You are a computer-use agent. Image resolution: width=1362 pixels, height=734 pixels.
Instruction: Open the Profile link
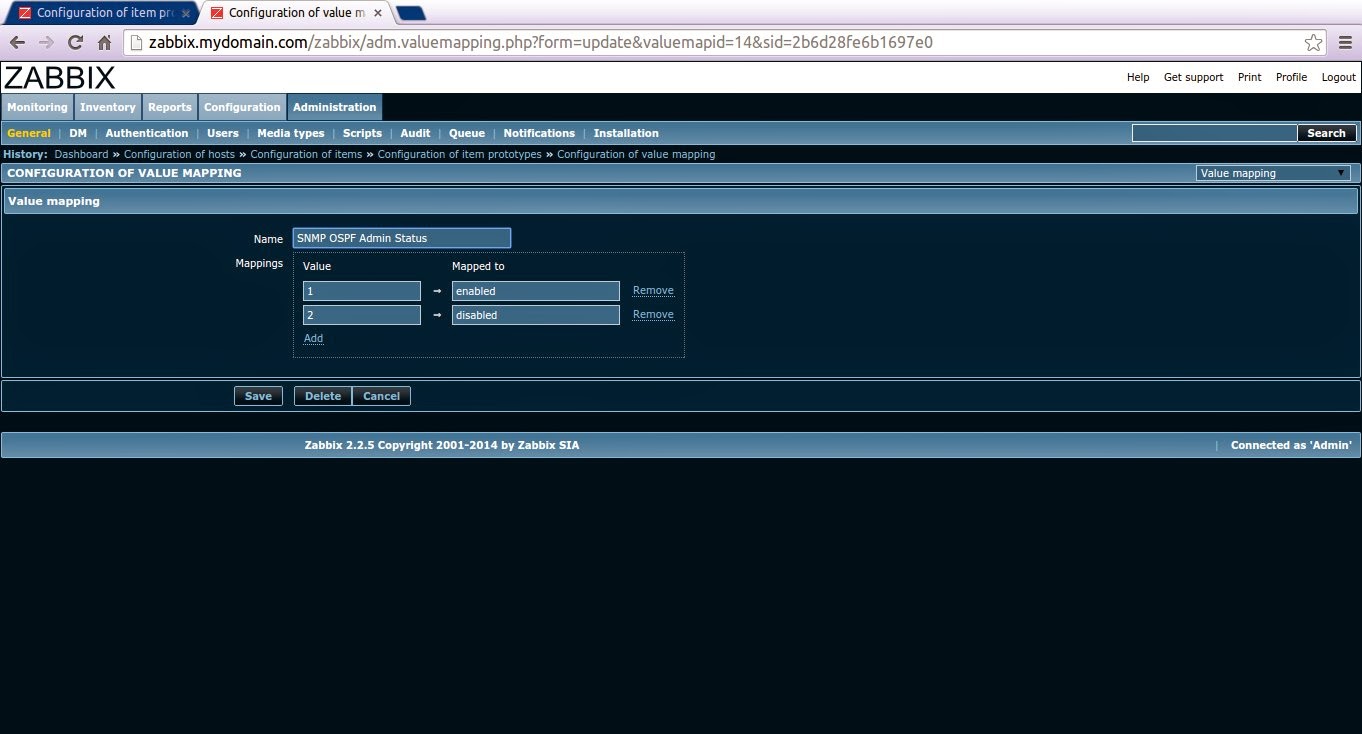click(1291, 77)
